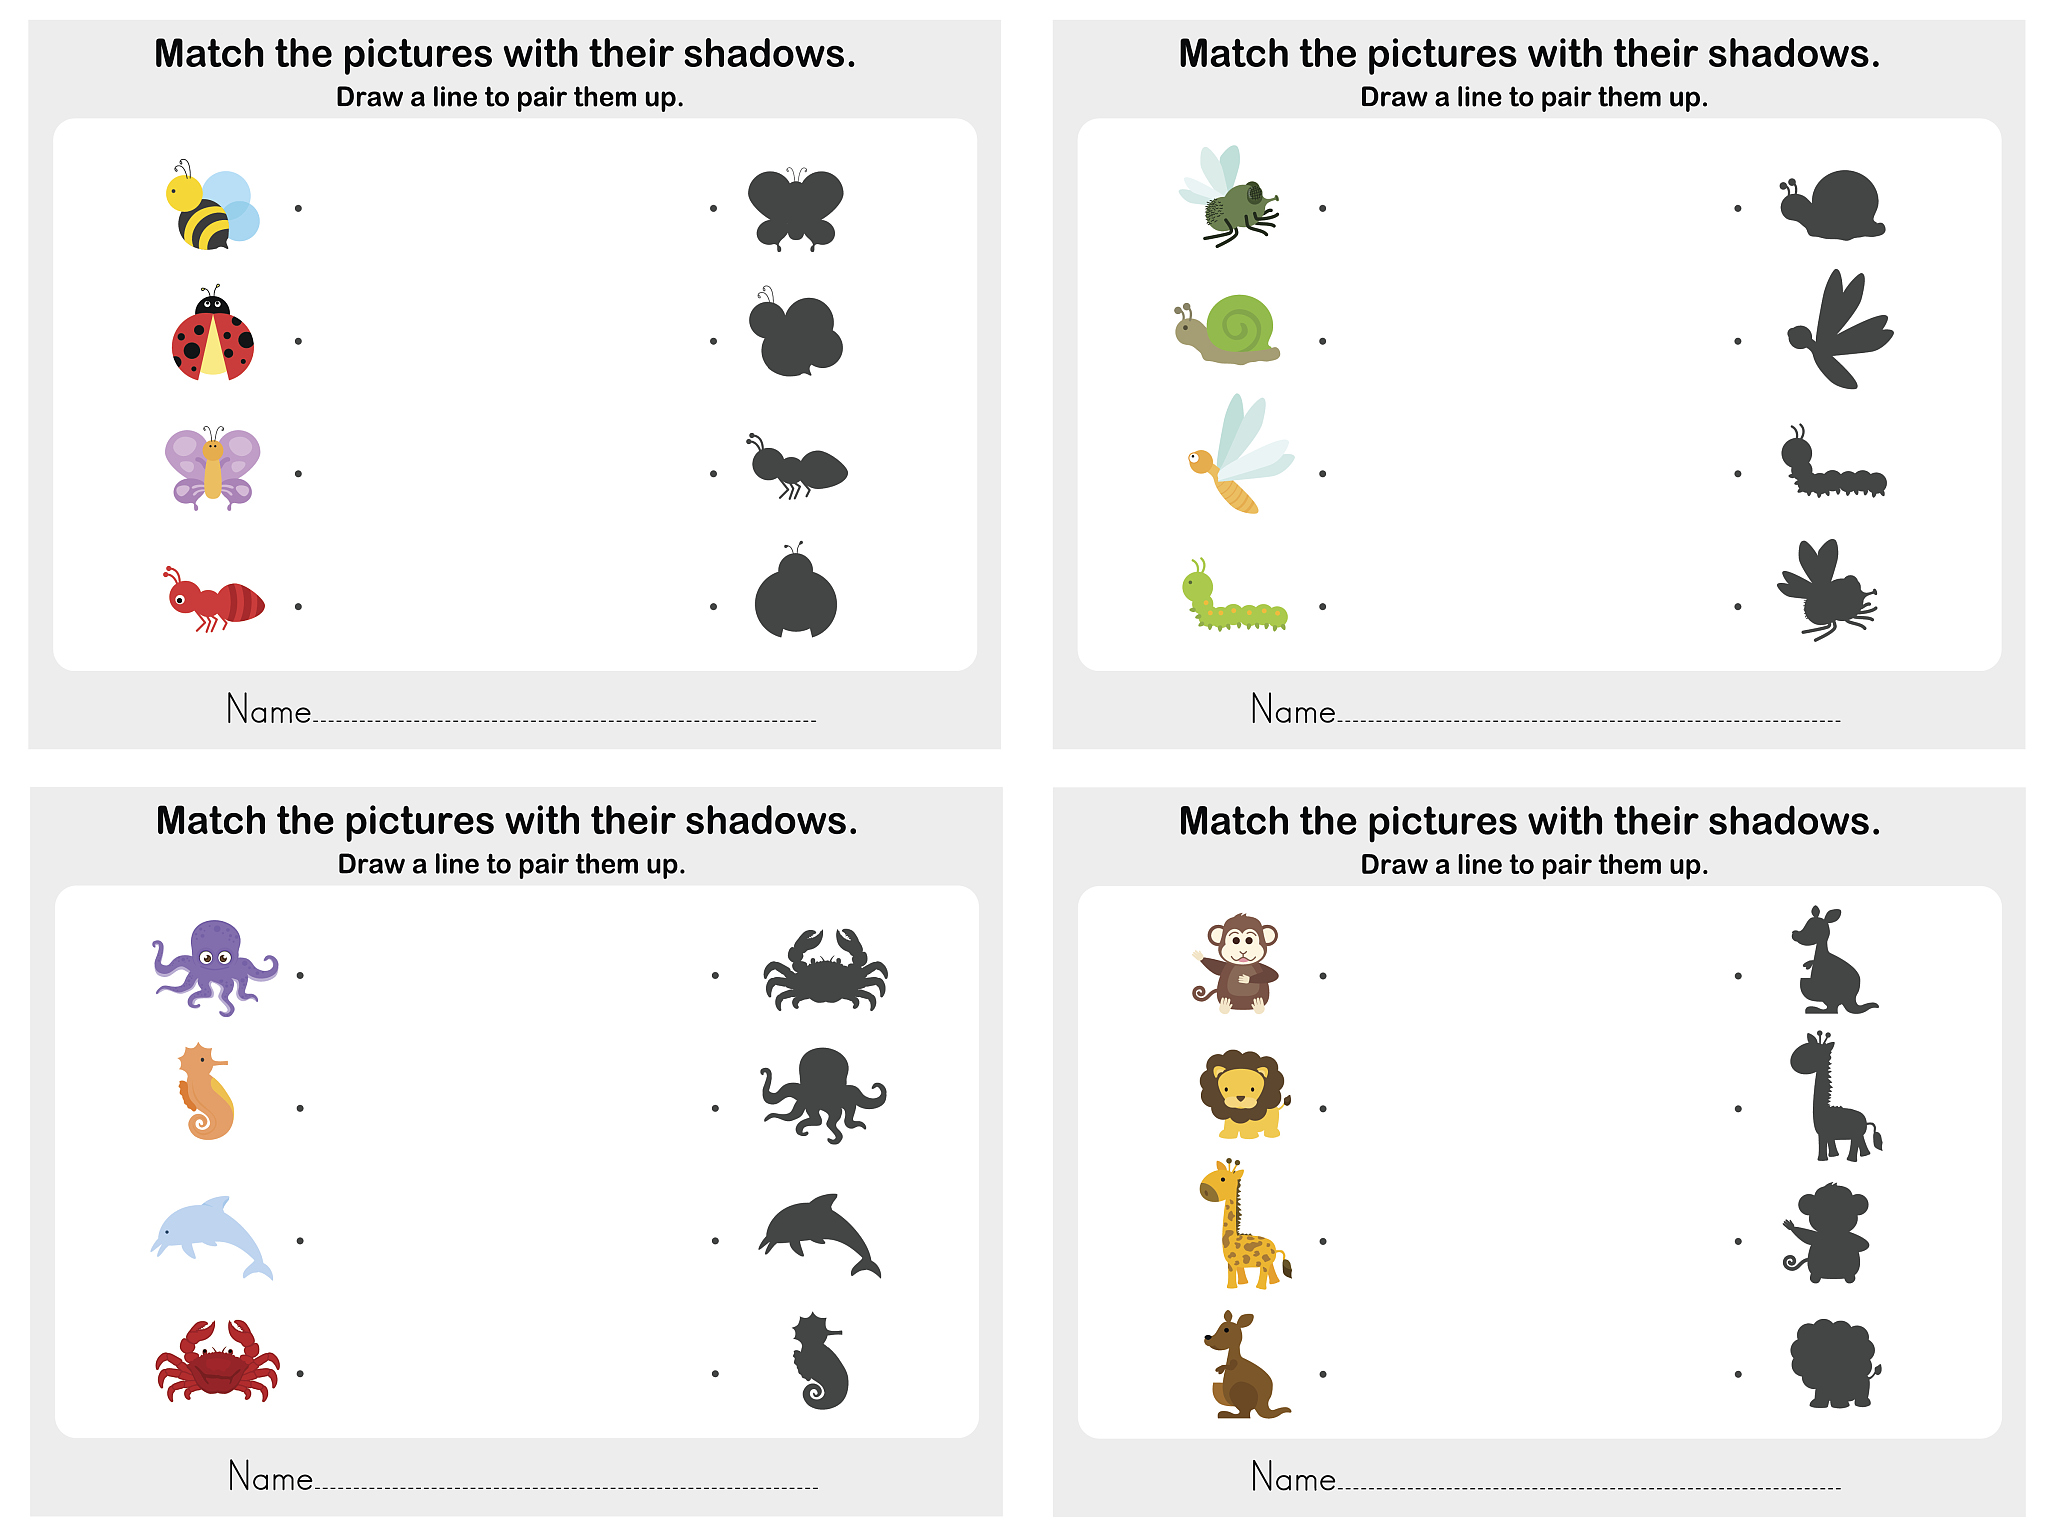Select the blue dolphin picture

(x=212, y=1237)
